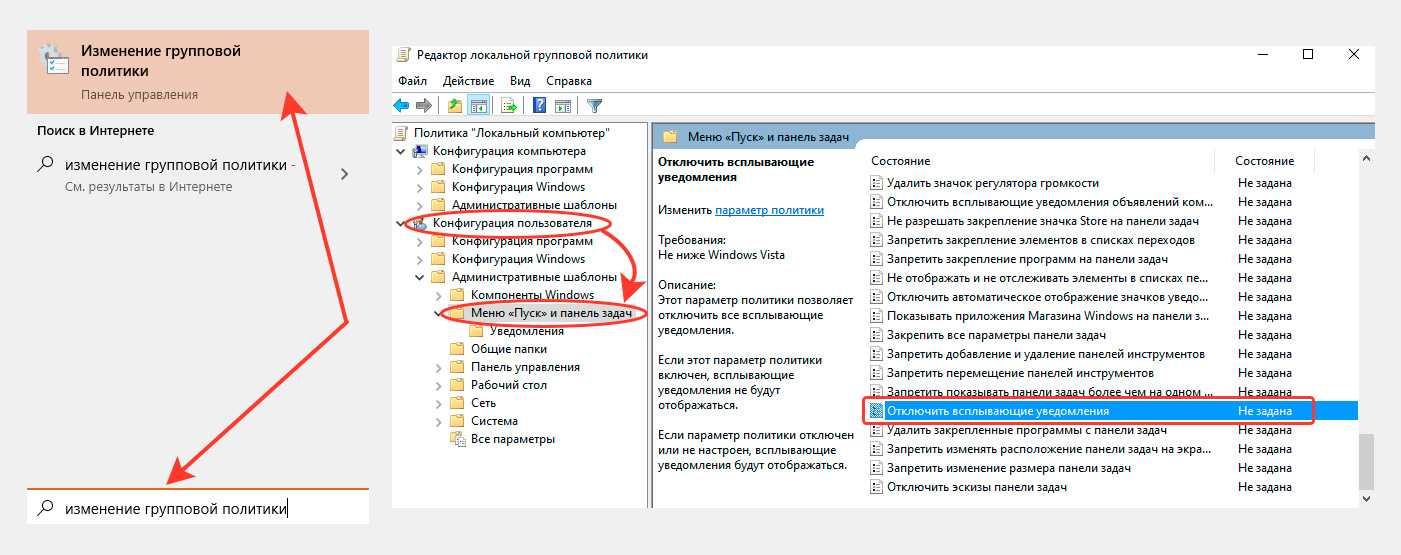Viewport: 1401px width, 555px height.
Task: Click the Filter funnel toolbar icon
Action: [594, 105]
